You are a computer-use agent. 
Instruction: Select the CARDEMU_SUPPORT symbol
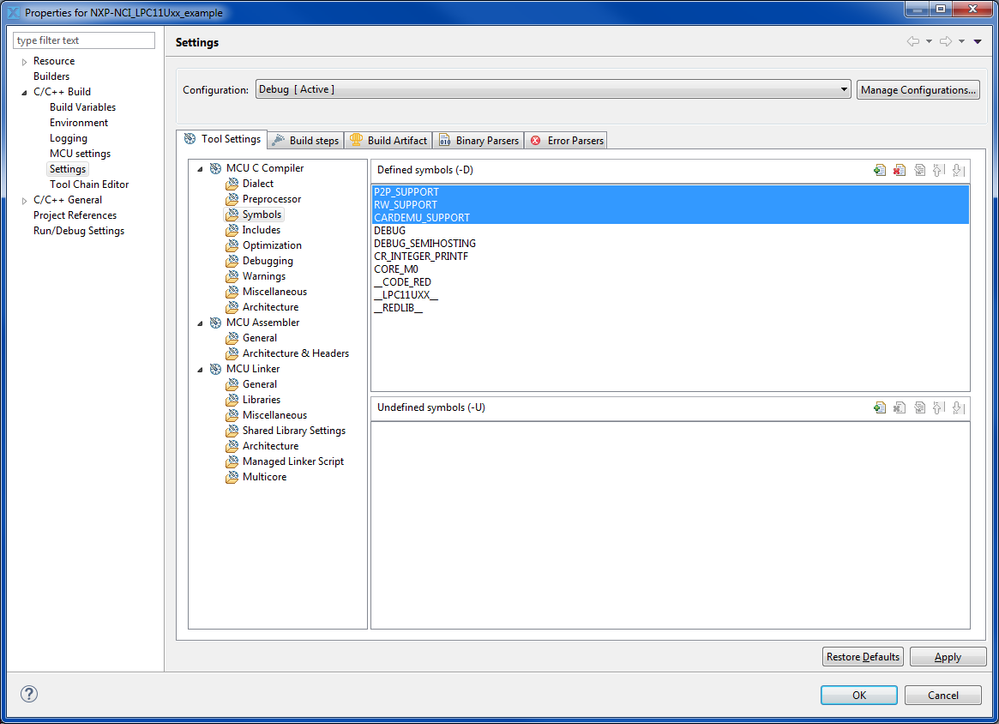point(670,217)
